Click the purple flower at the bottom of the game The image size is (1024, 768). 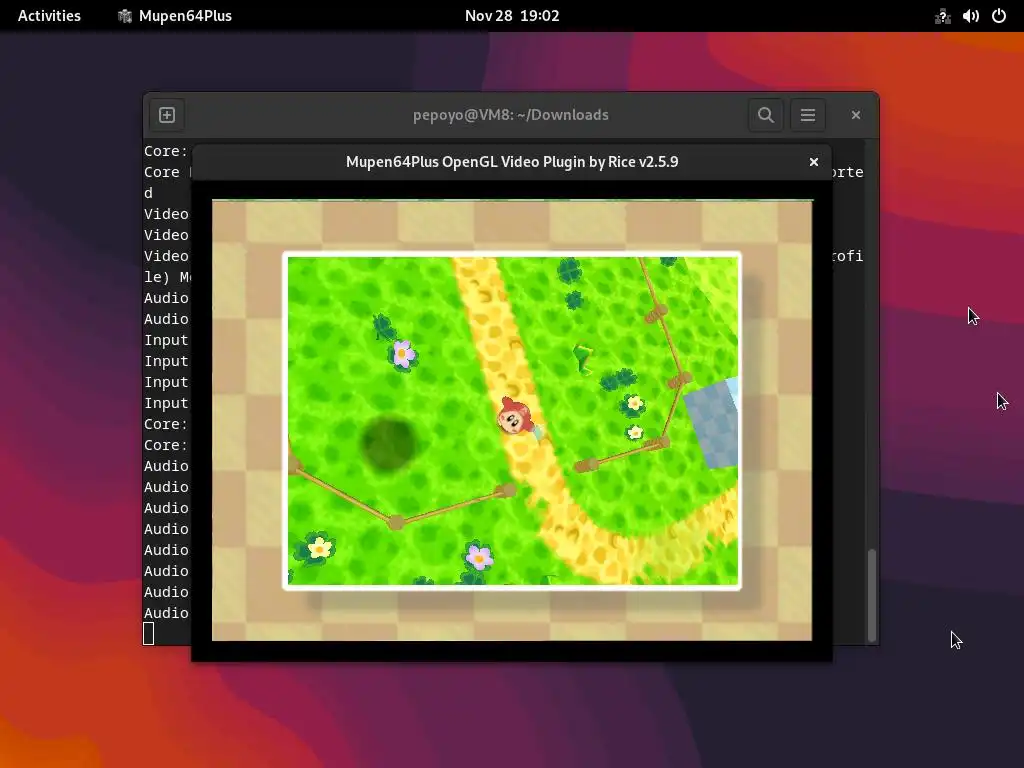coord(479,556)
